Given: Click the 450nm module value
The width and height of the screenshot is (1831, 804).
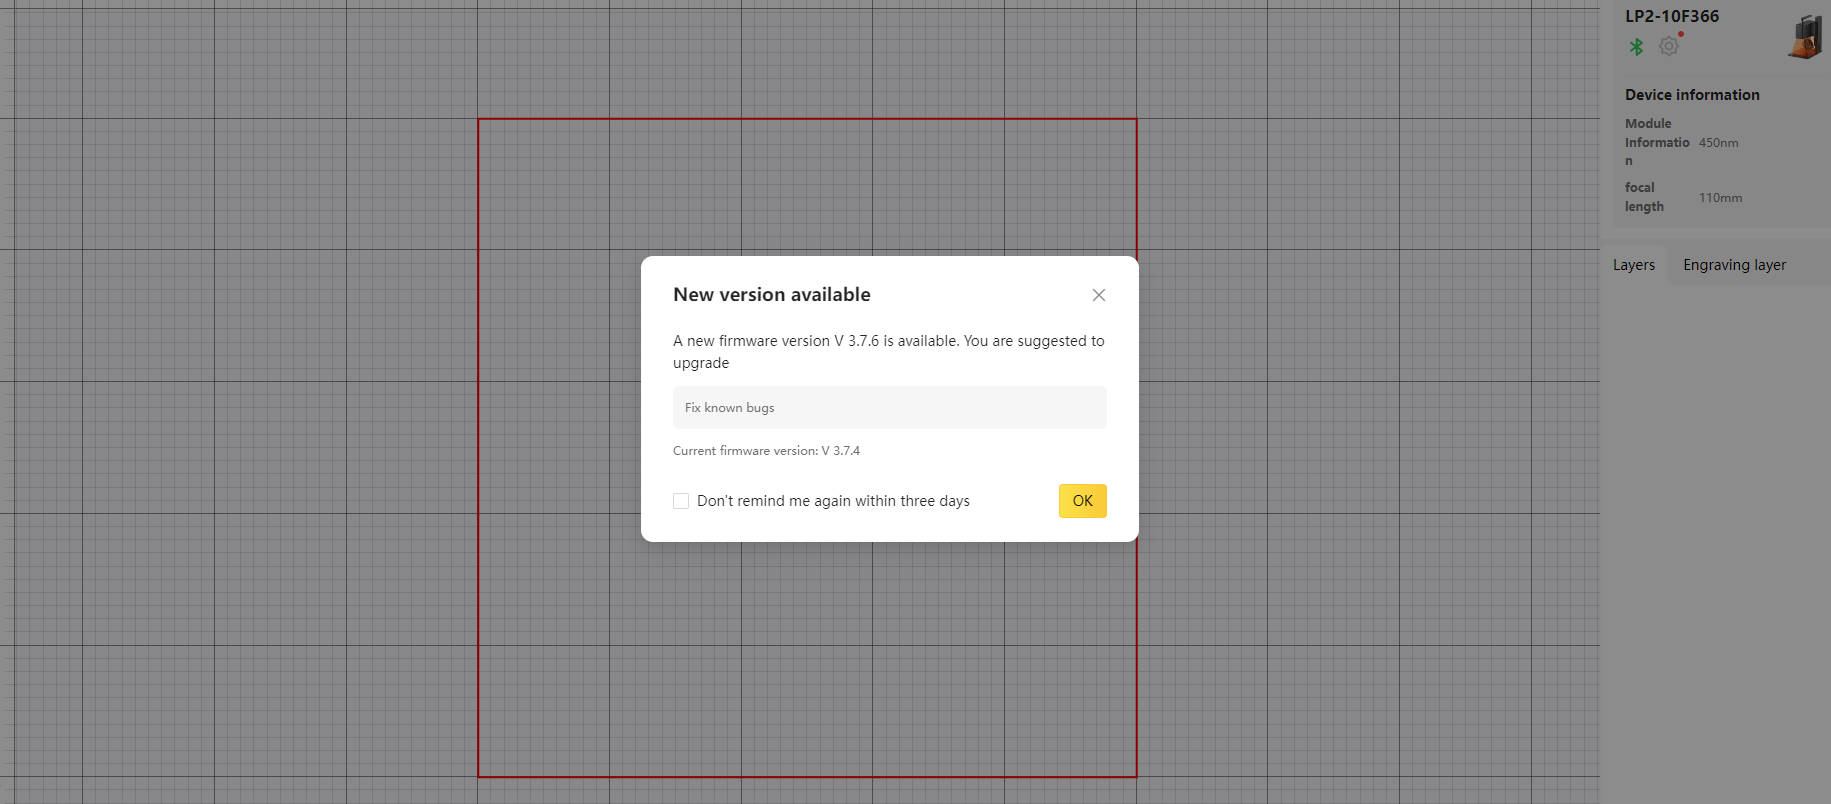Looking at the screenshot, I should [1718, 143].
